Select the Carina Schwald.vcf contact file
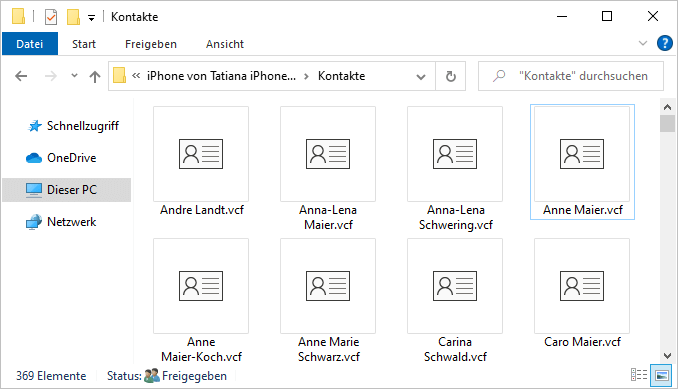678x389 pixels. (455, 301)
